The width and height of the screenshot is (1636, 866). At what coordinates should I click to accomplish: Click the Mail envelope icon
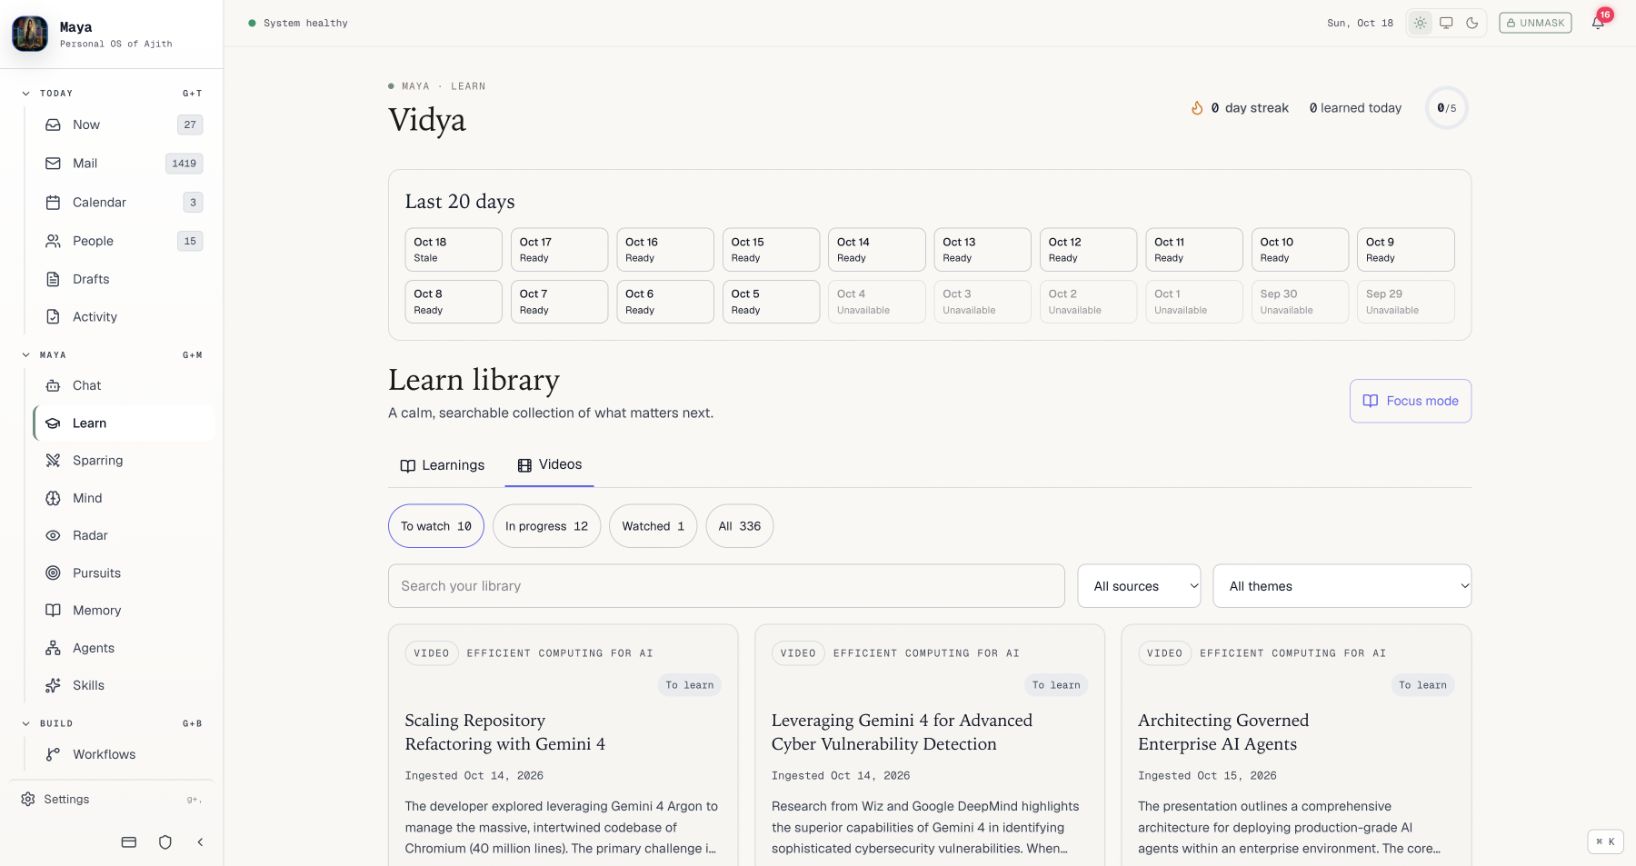pyautogui.click(x=53, y=163)
